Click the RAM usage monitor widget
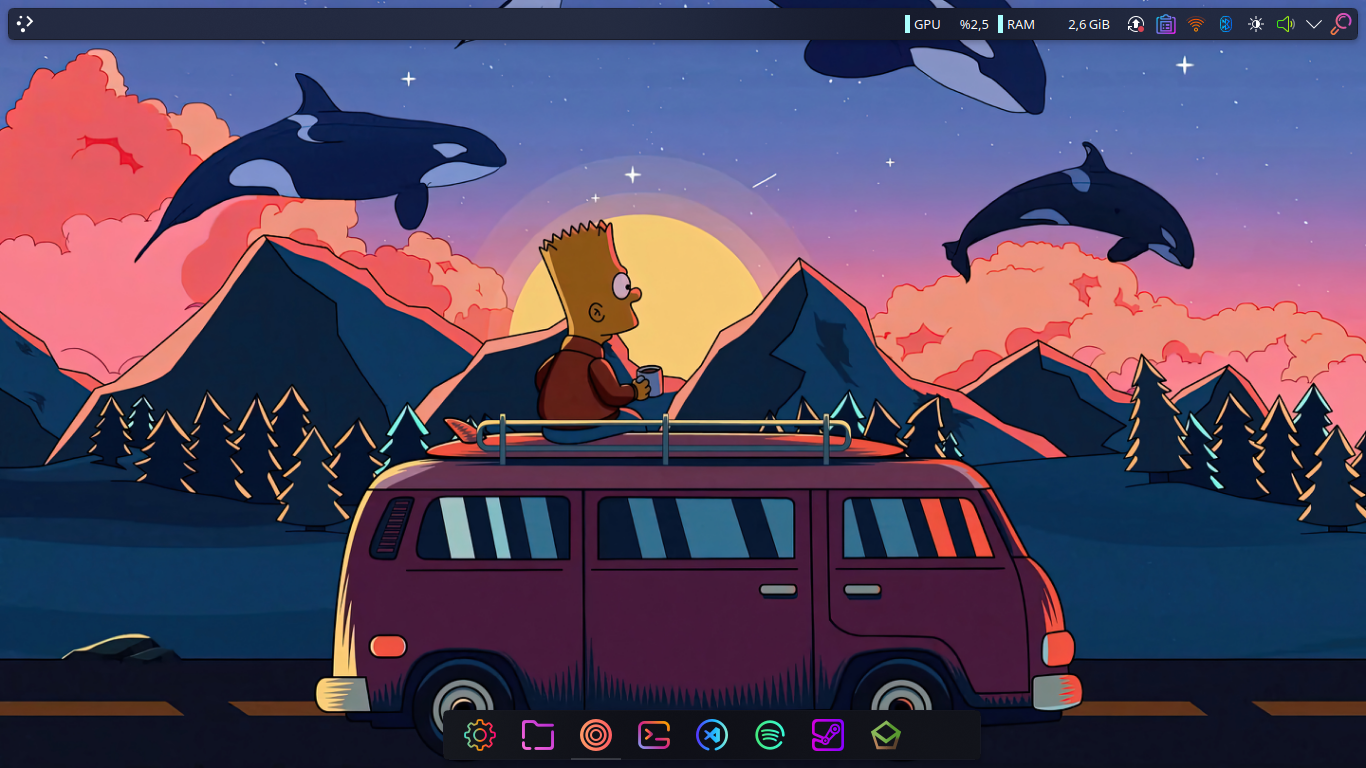 click(1054, 24)
